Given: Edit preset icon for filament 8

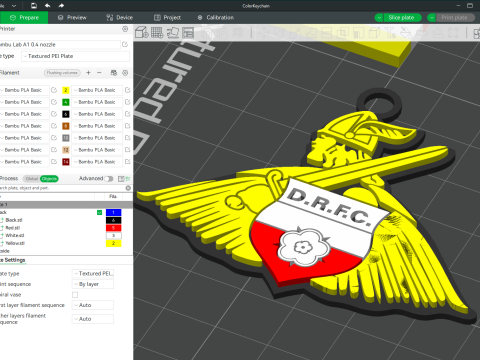Looking at the screenshot, I should point(127,126).
